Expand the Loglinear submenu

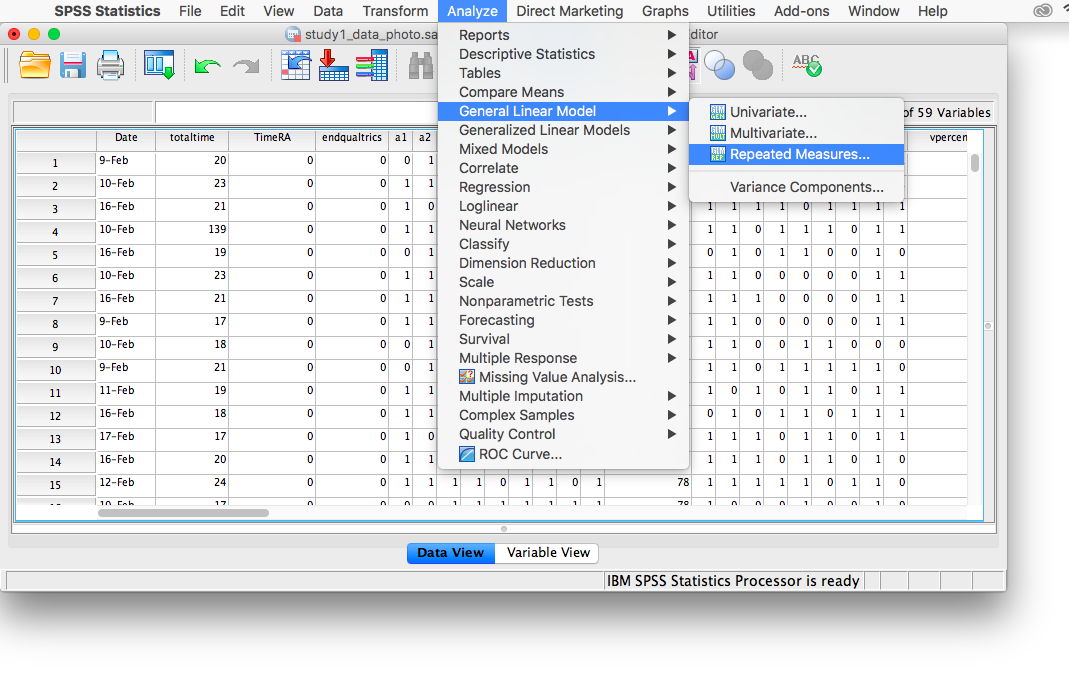click(x=563, y=207)
